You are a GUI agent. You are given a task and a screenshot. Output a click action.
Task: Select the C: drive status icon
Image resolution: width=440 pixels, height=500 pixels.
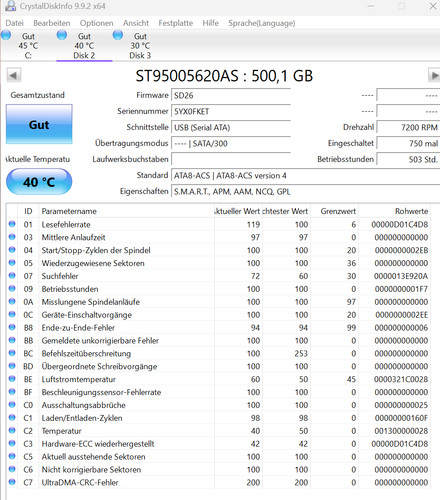6,35
